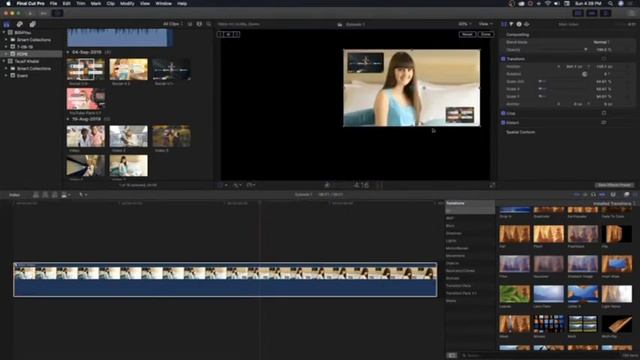640x360 pixels.
Task: Open the Info inspector icon
Action: (519, 24)
